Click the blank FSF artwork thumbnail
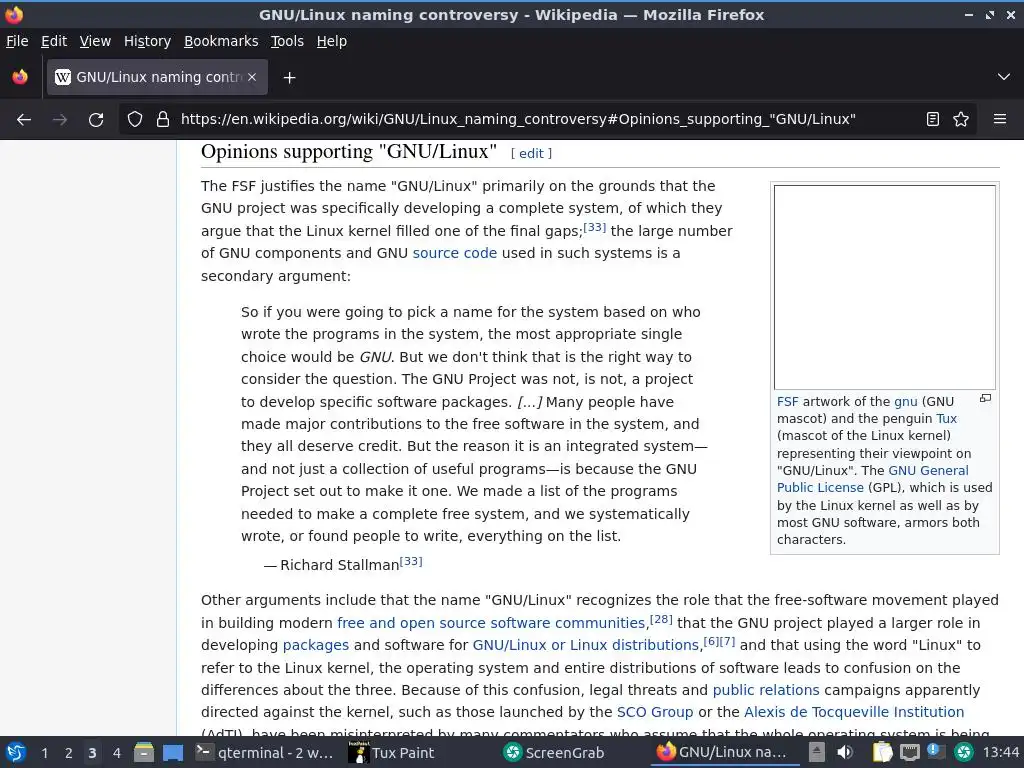1024x768 pixels. pyautogui.click(x=884, y=287)
